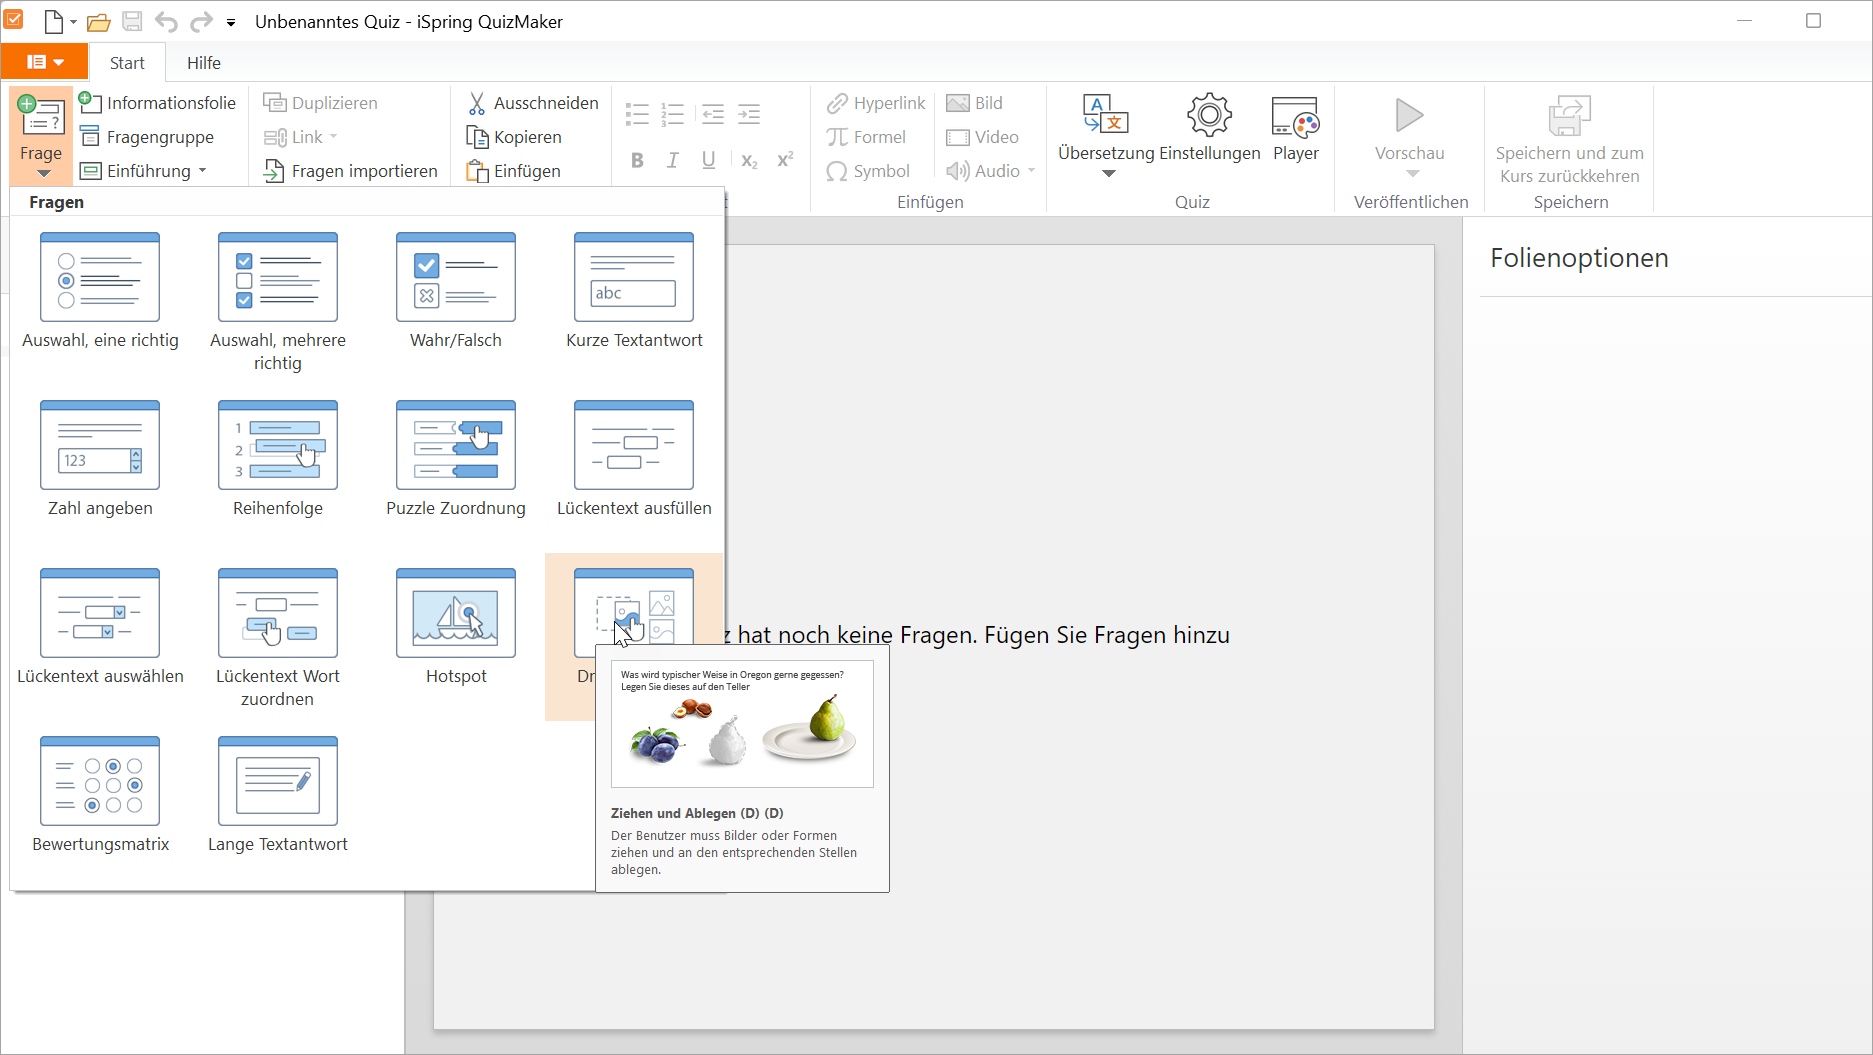
Task: Select the Puzzle Zuordnung question icon
Action: [456, 446]
